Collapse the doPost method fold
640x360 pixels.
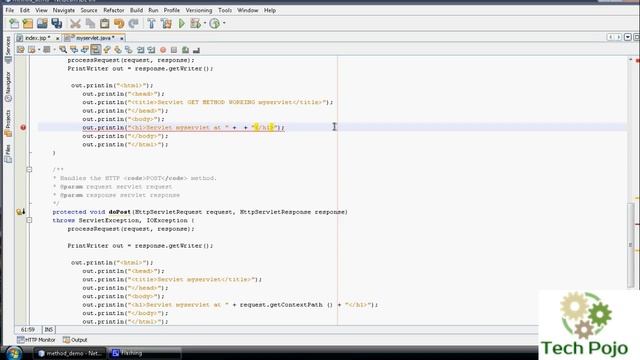(29, 220)
